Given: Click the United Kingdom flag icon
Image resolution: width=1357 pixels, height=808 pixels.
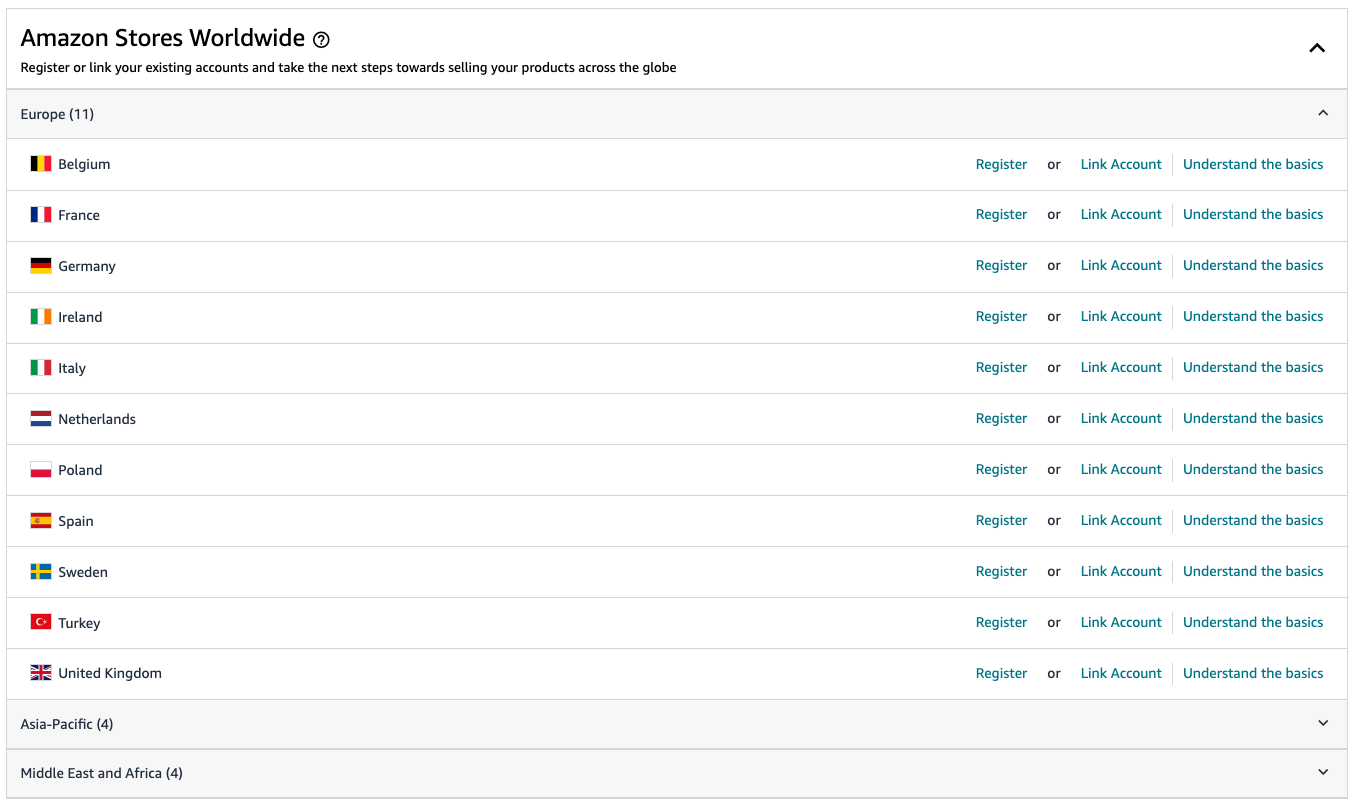Looking at the screenshot, I should tap(41, 673).
